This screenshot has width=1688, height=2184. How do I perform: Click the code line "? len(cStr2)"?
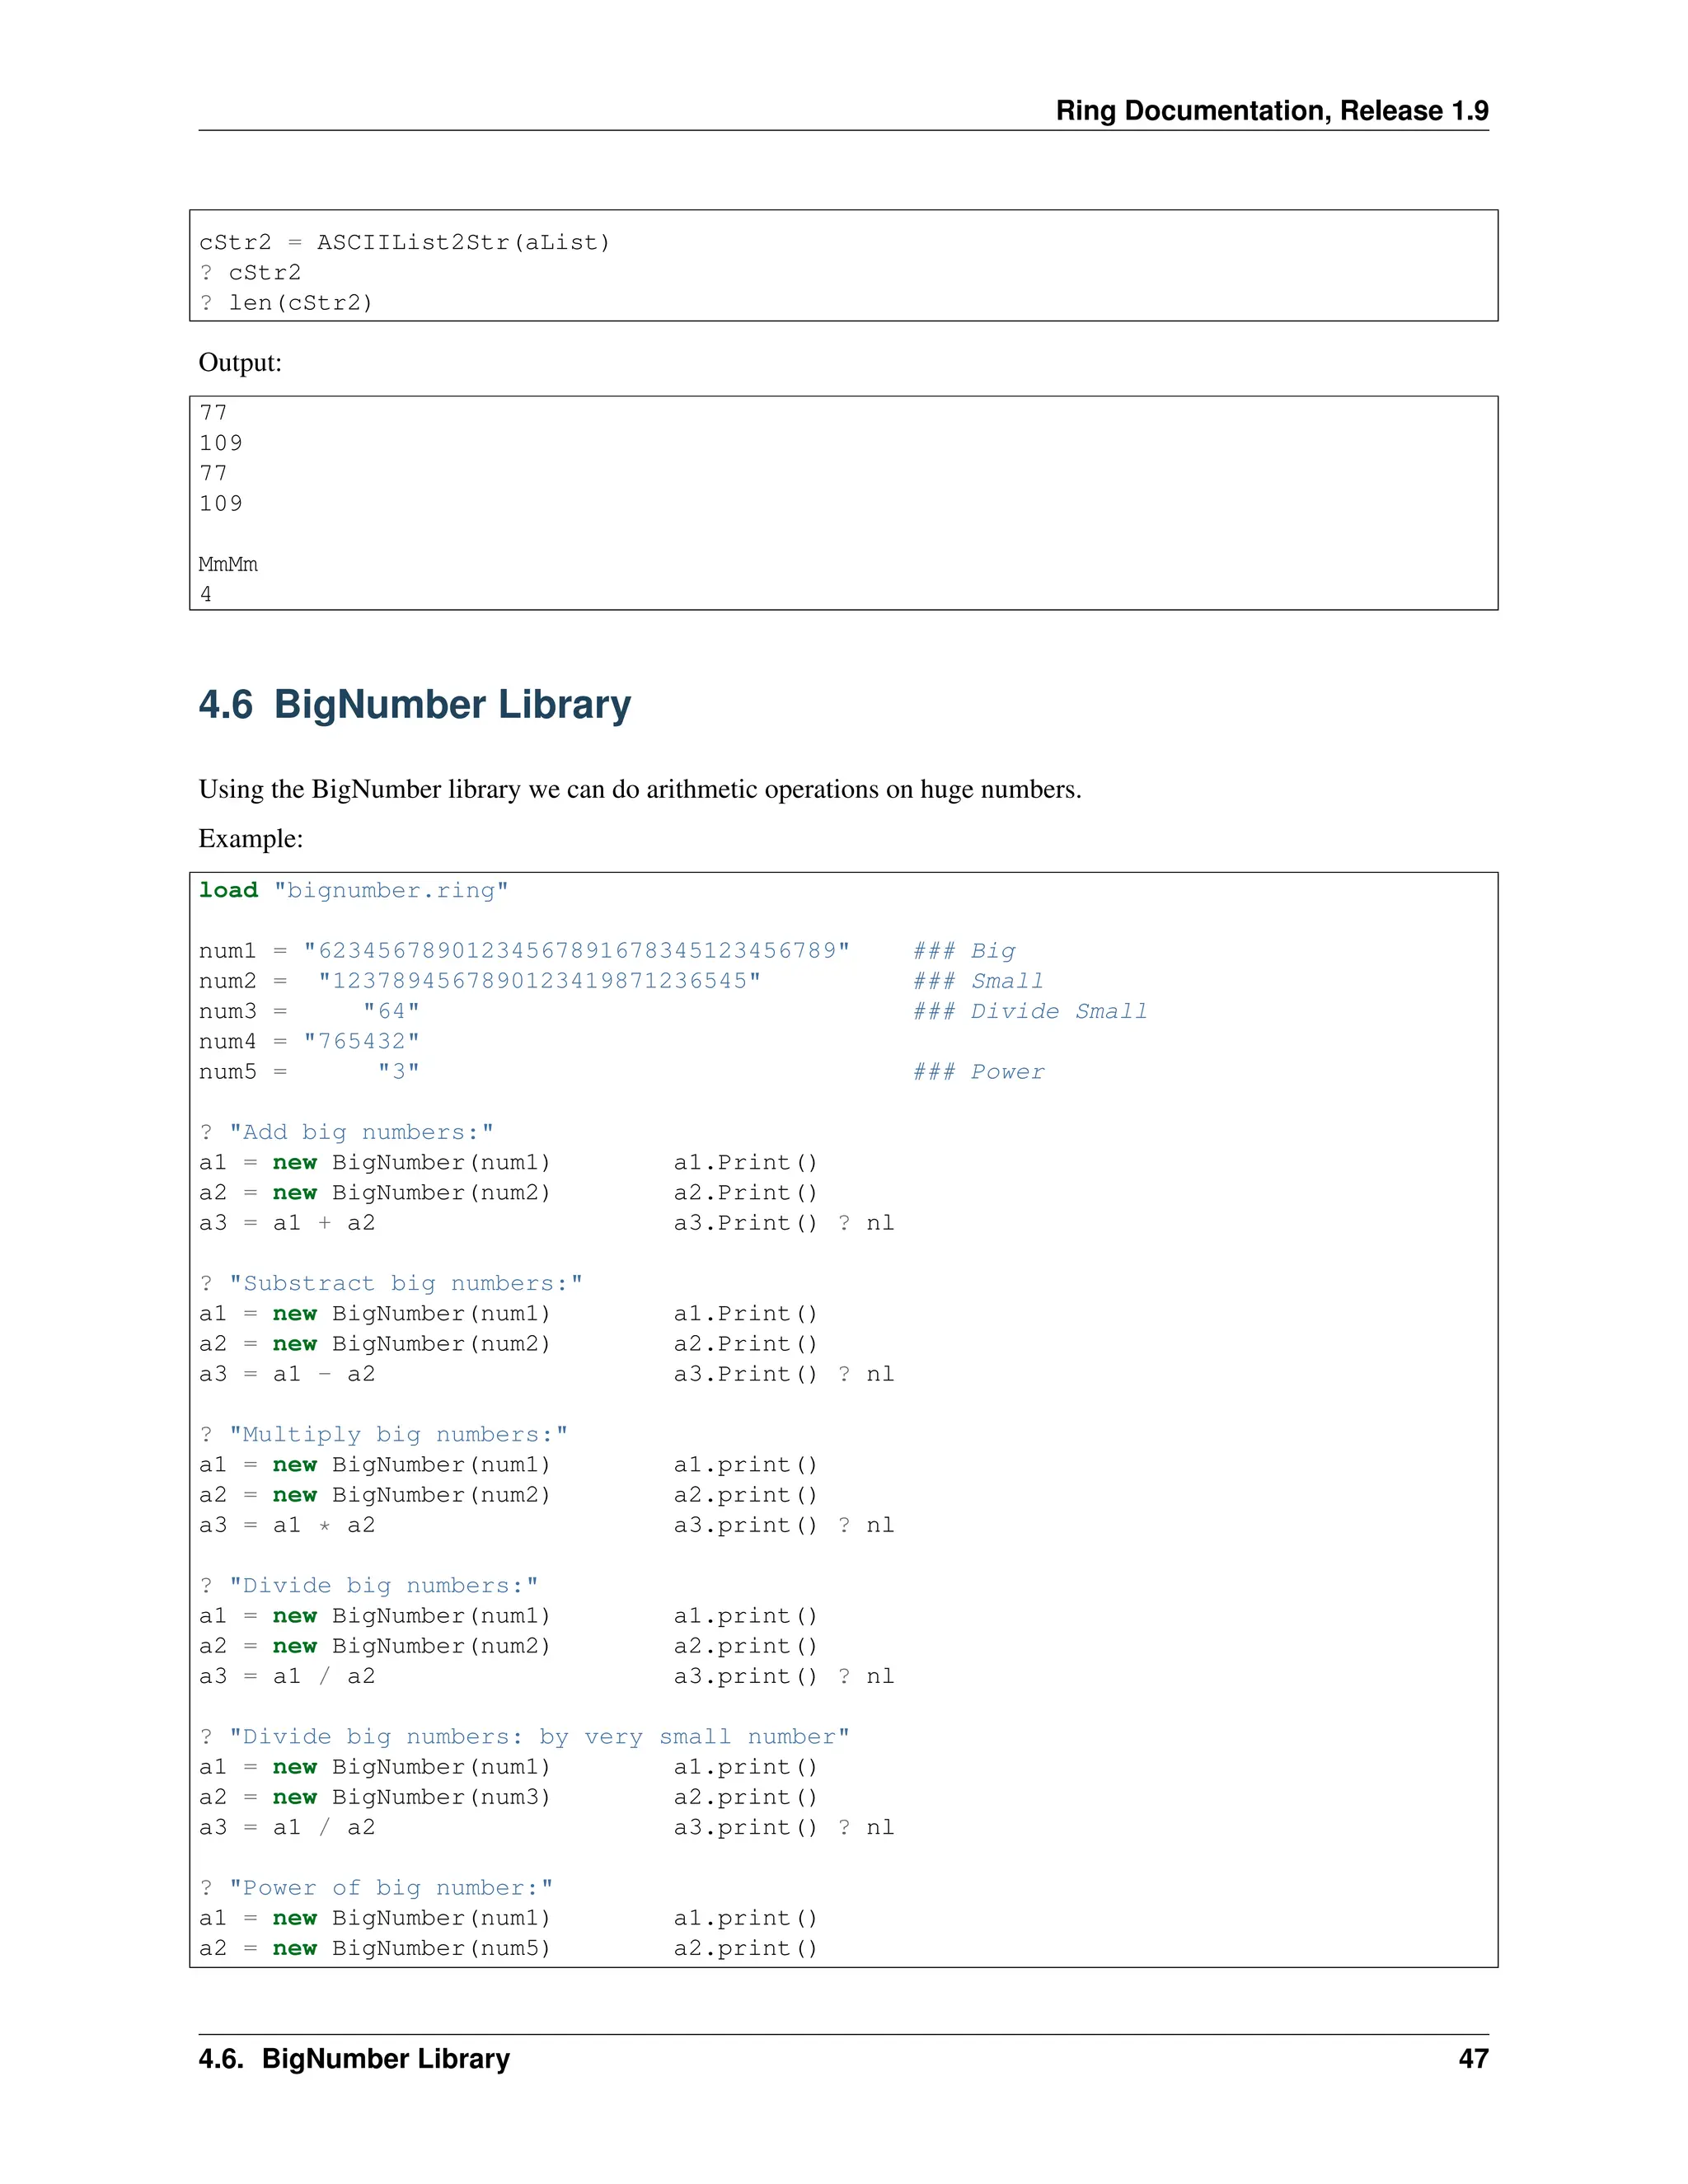(286, 303)
